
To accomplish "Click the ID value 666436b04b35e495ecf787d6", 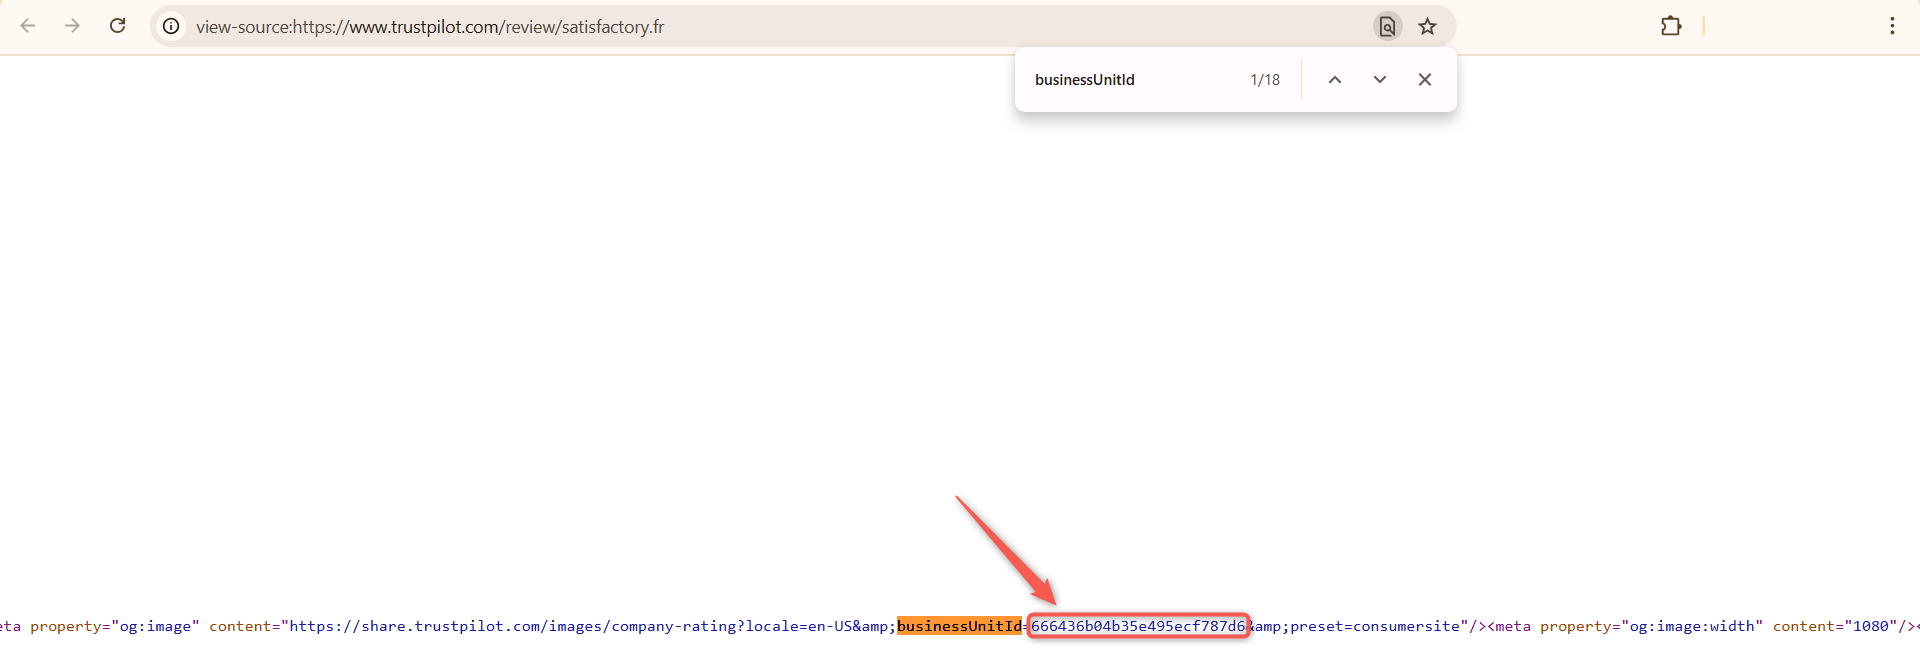I will 1138,626.
